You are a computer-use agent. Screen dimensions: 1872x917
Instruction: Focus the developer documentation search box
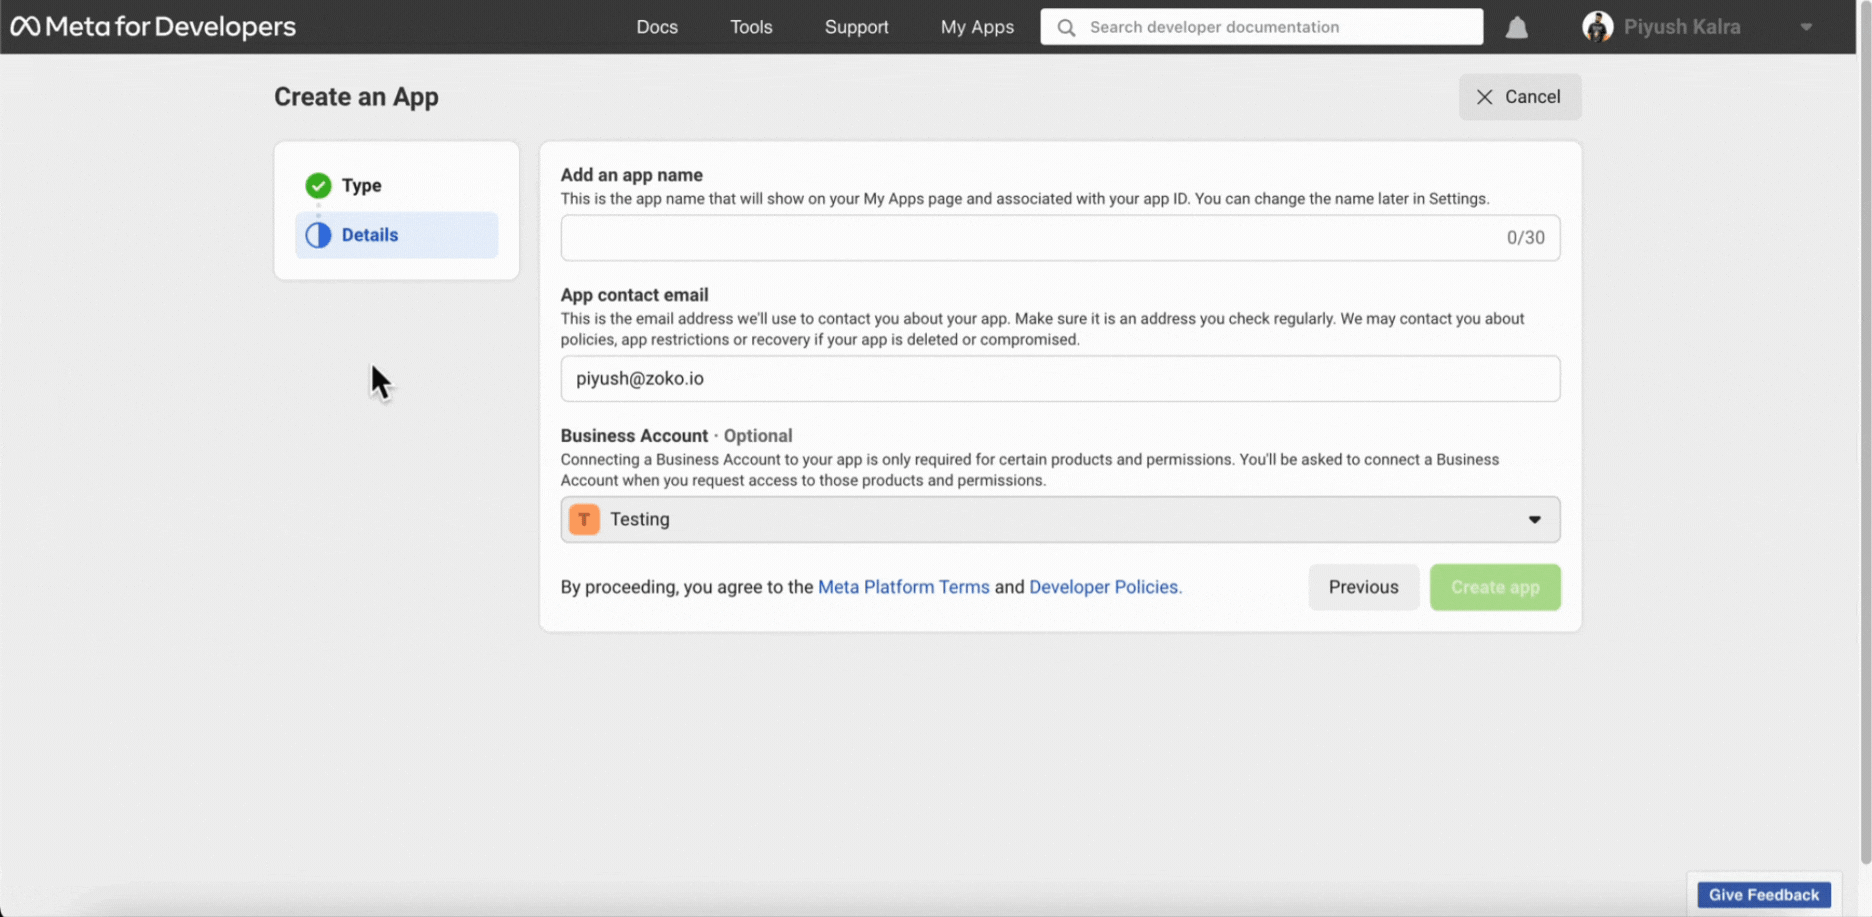click(1262, 27)
